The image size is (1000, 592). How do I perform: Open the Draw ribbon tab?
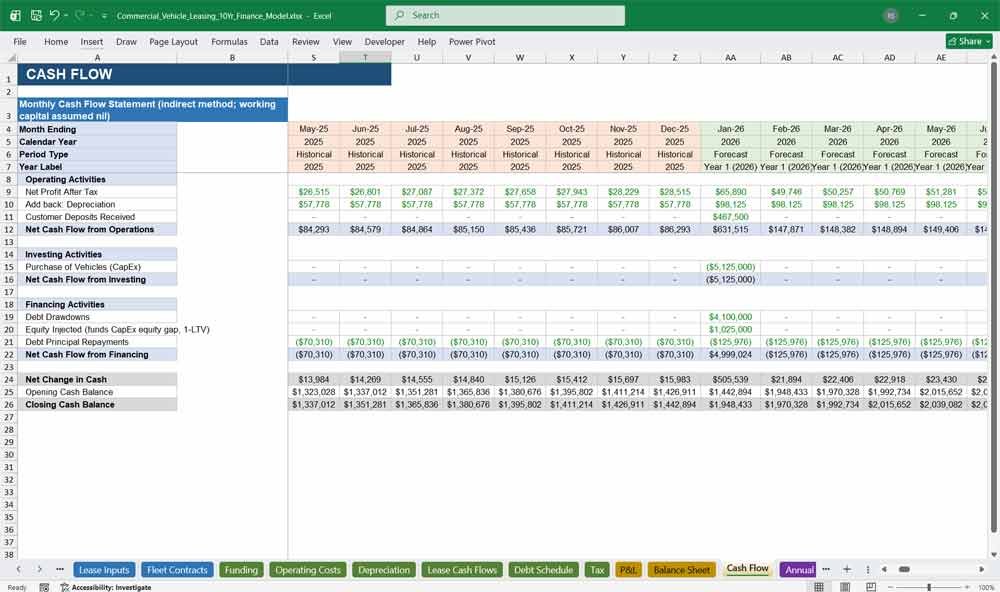(126, 41)
